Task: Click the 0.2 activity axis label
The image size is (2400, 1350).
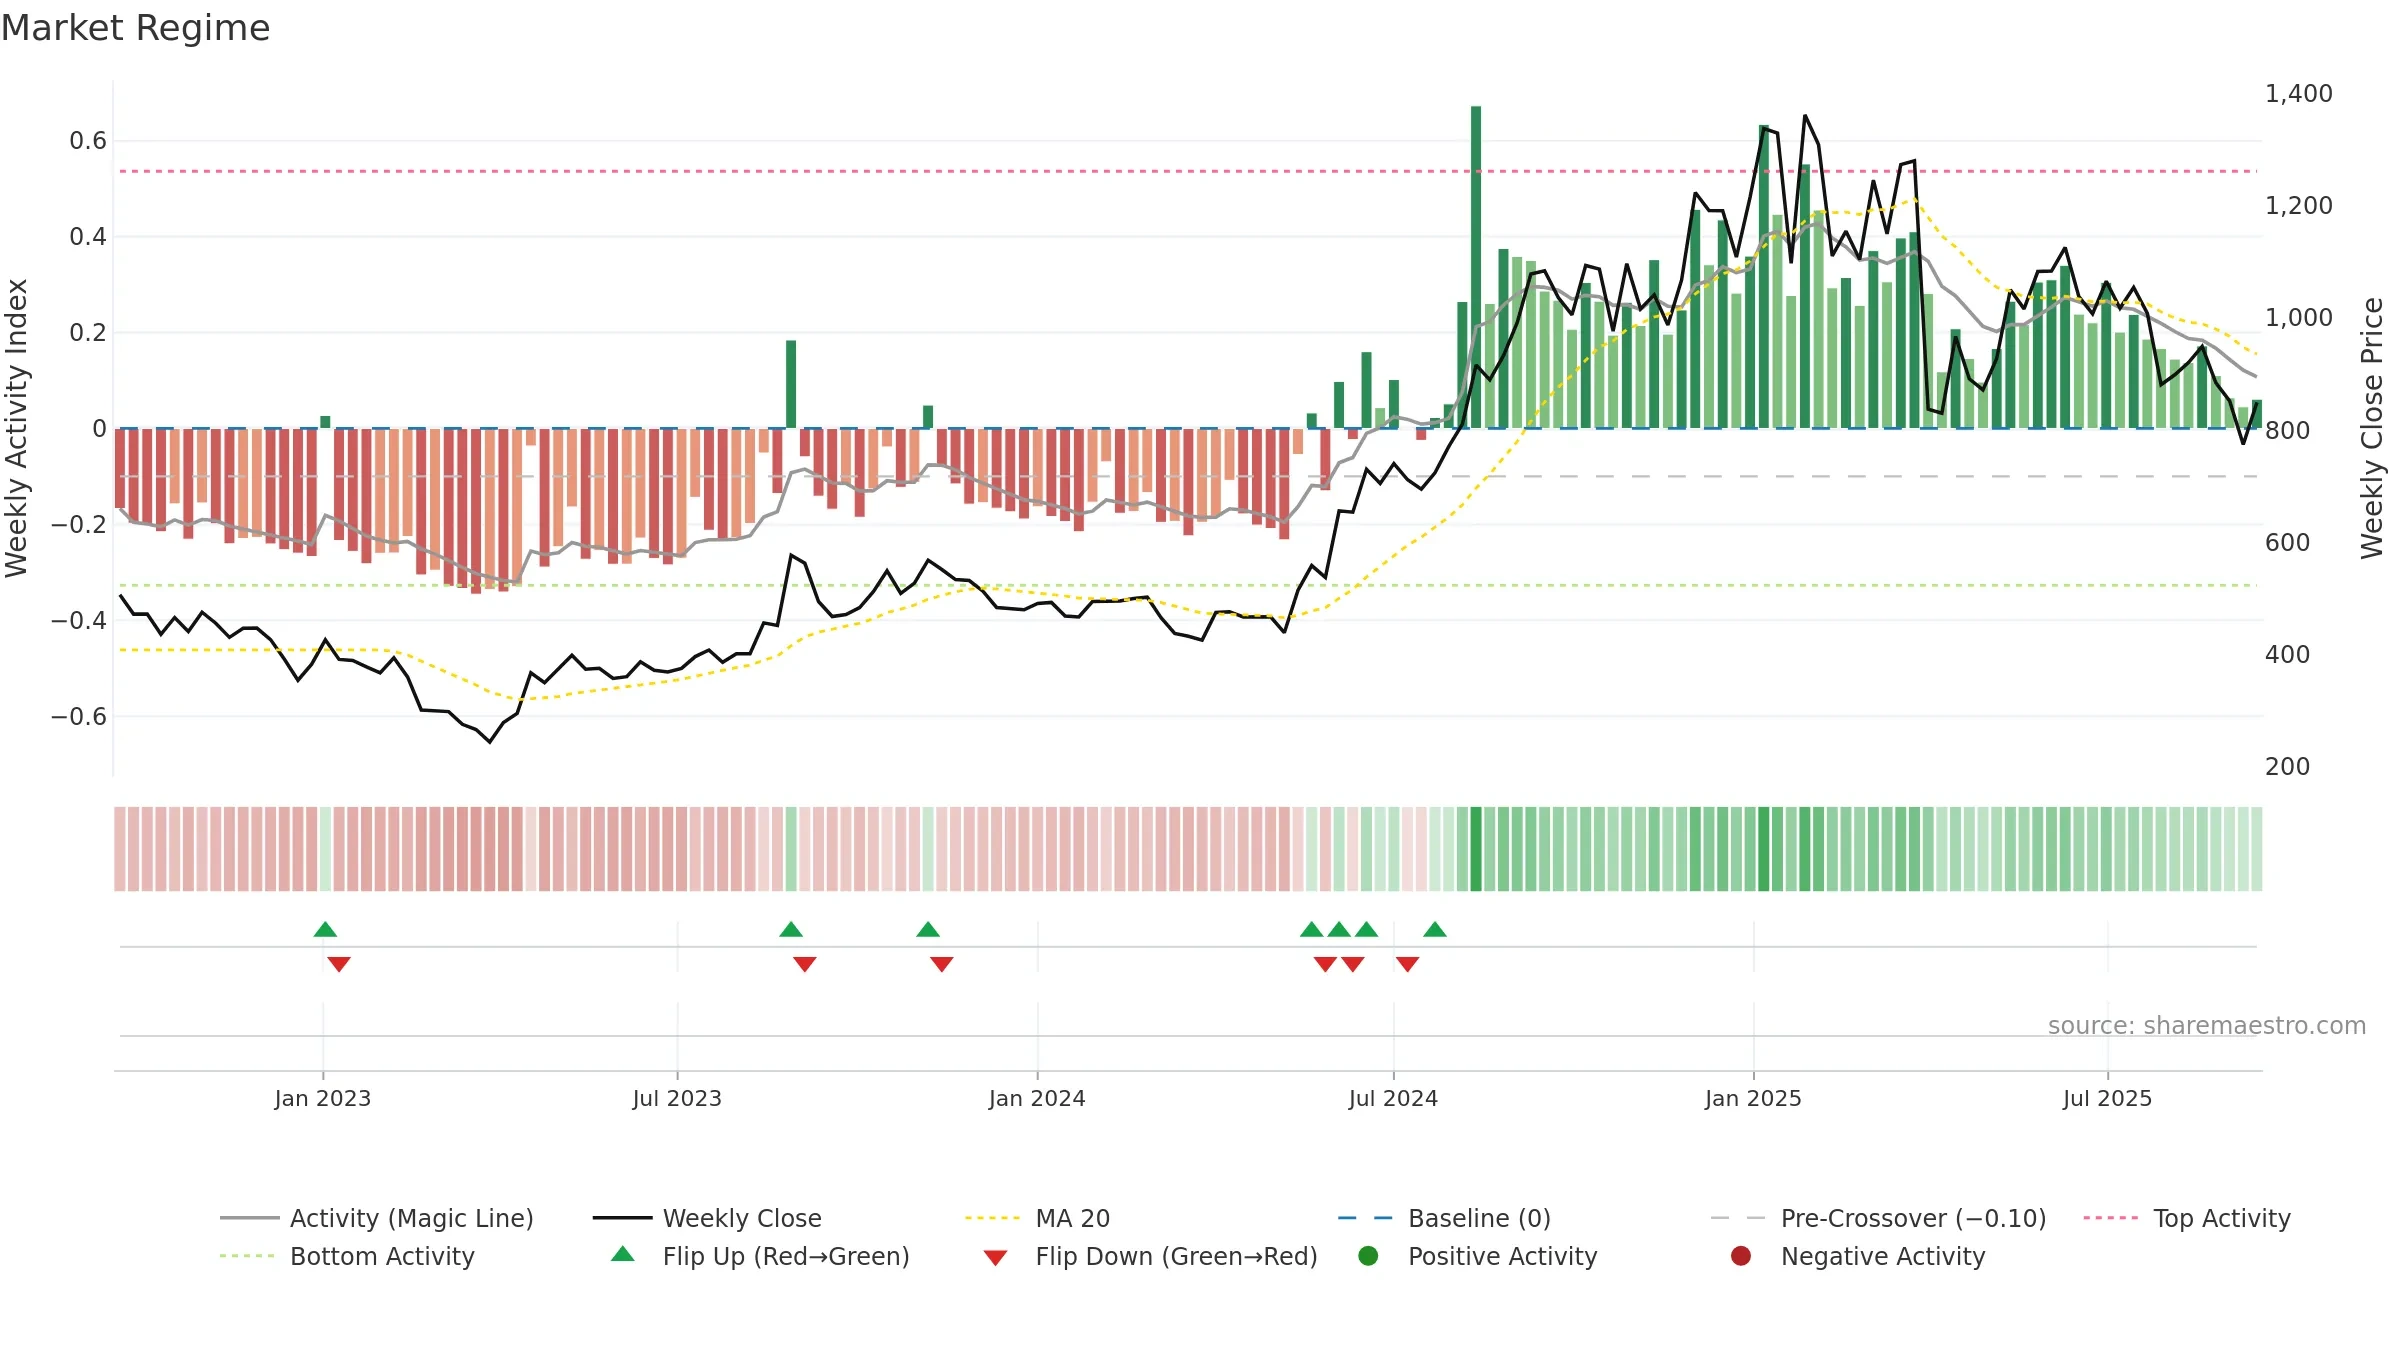Action: 88,333
